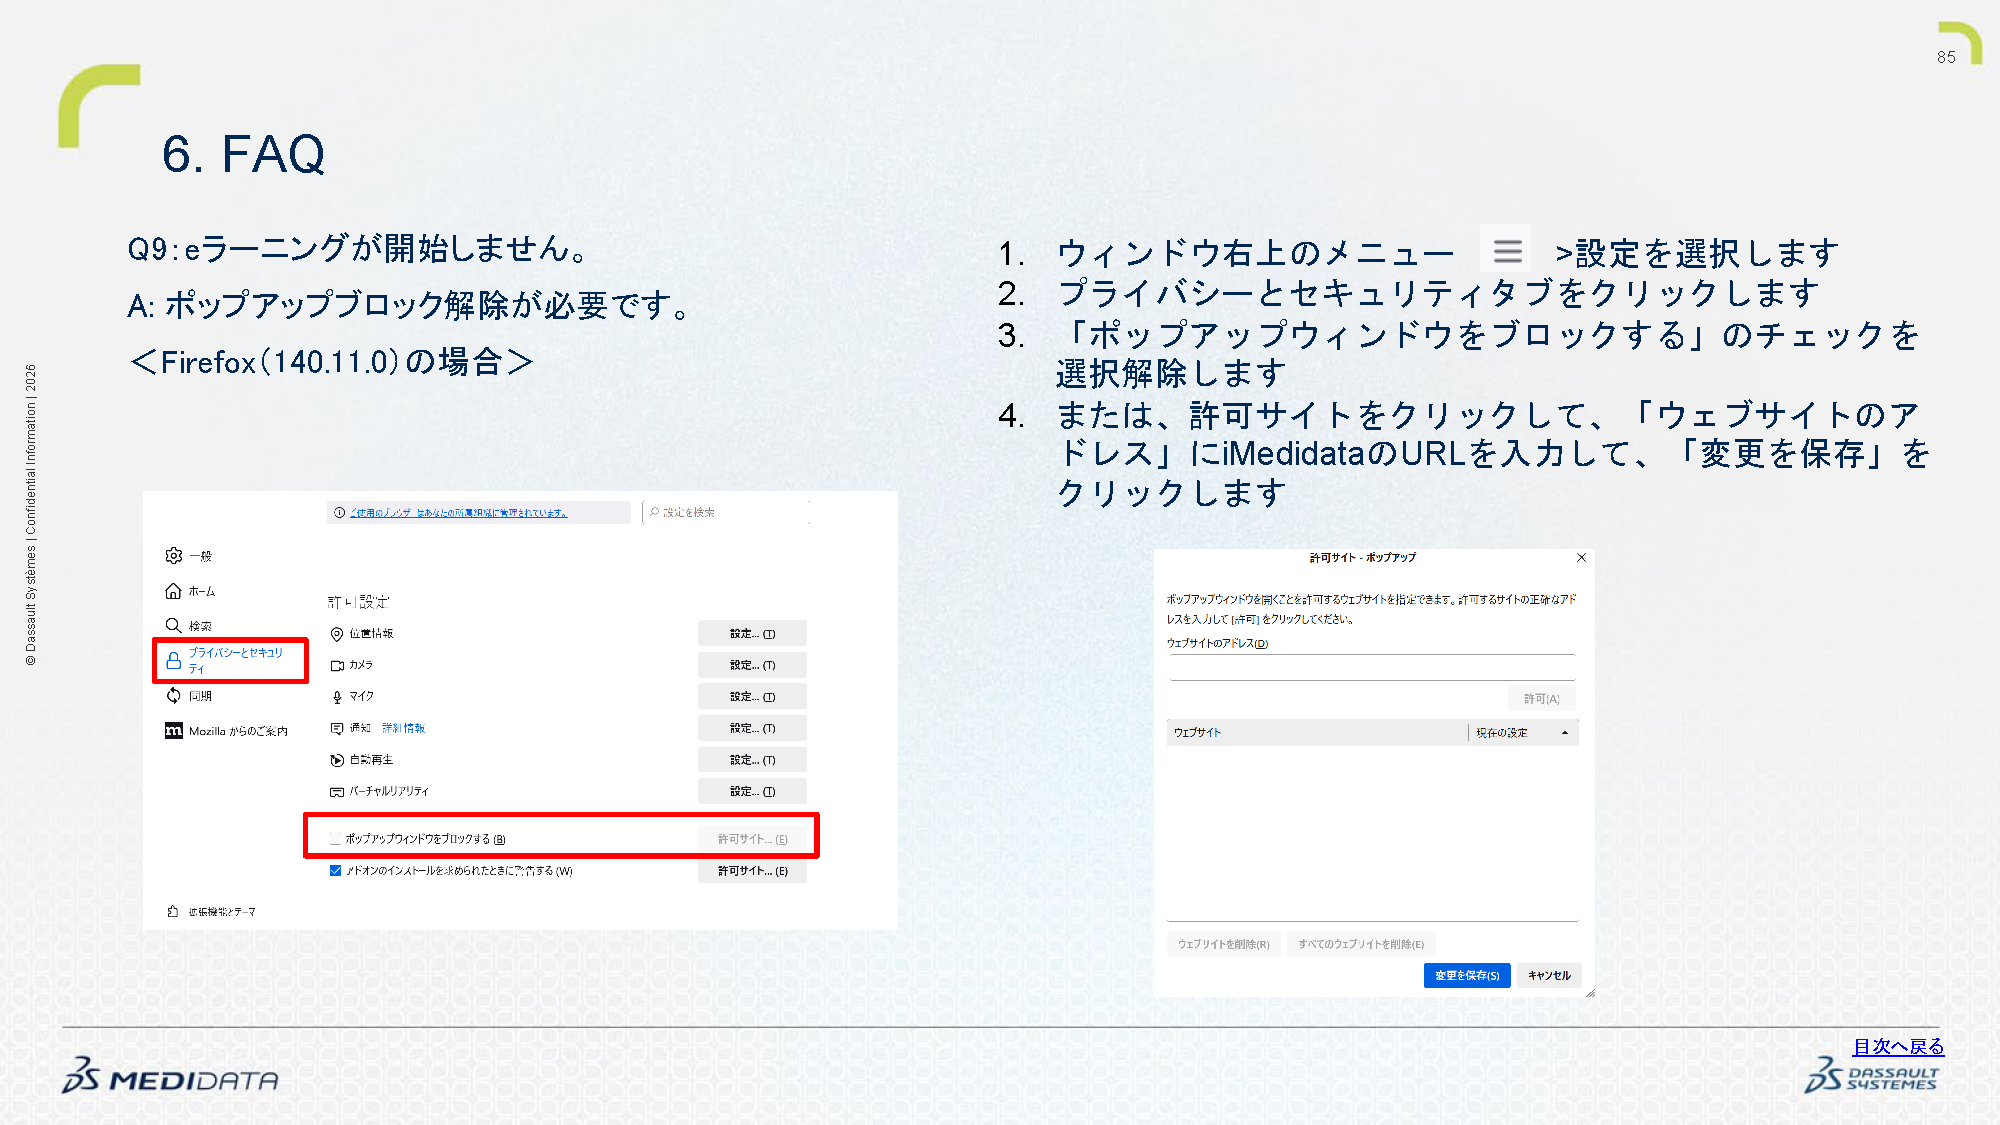Open 拡張機能とテーマ at sidebar bottom
Screen dimensions: 2000x1125
pyautogui.click(x=212, y=912)
